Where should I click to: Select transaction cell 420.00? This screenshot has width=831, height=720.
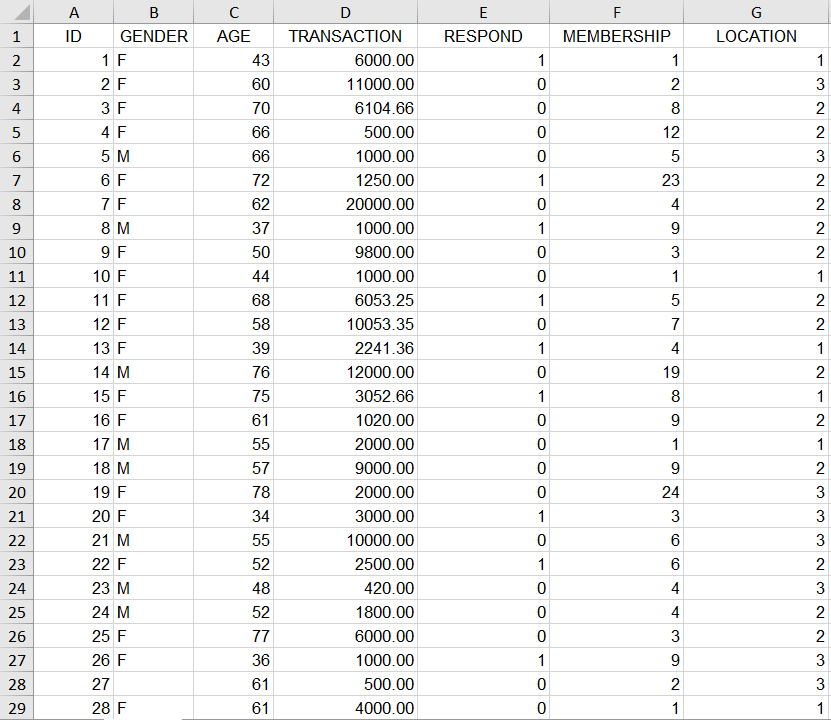point(345,588)
